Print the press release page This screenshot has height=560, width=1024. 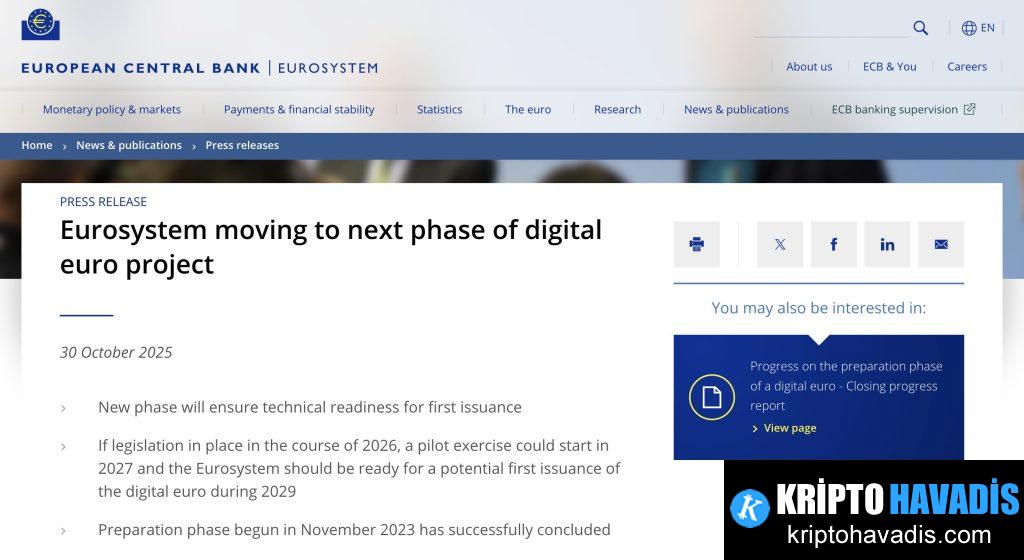pos(696,244)
